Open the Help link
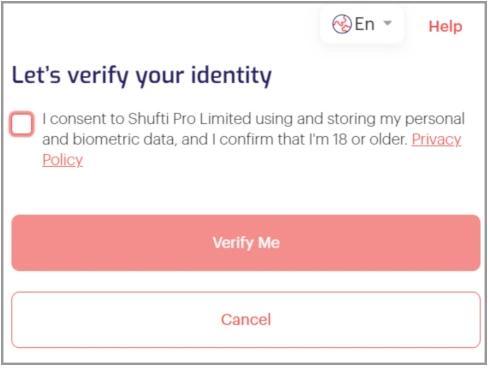This screenshot has width=488, height=368. (445, 26)
